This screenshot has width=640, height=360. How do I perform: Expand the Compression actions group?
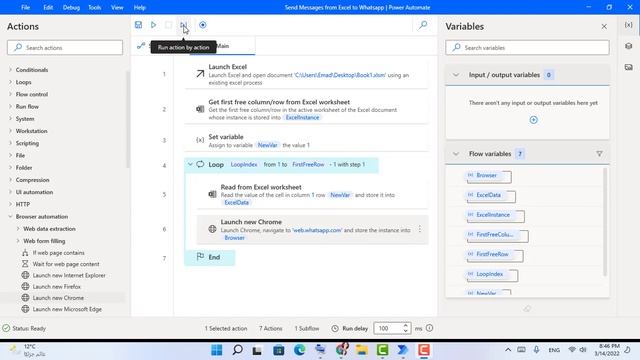tap(11, 180)
